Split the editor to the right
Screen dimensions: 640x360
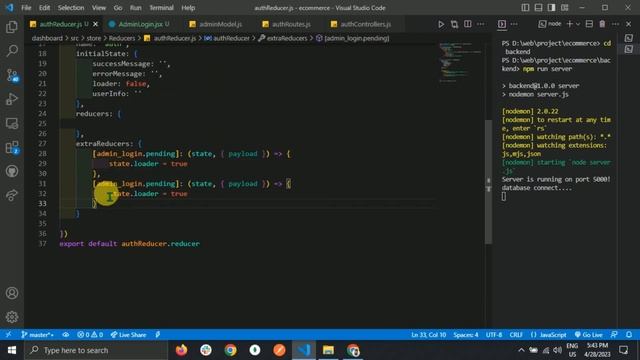coord(468,24)
